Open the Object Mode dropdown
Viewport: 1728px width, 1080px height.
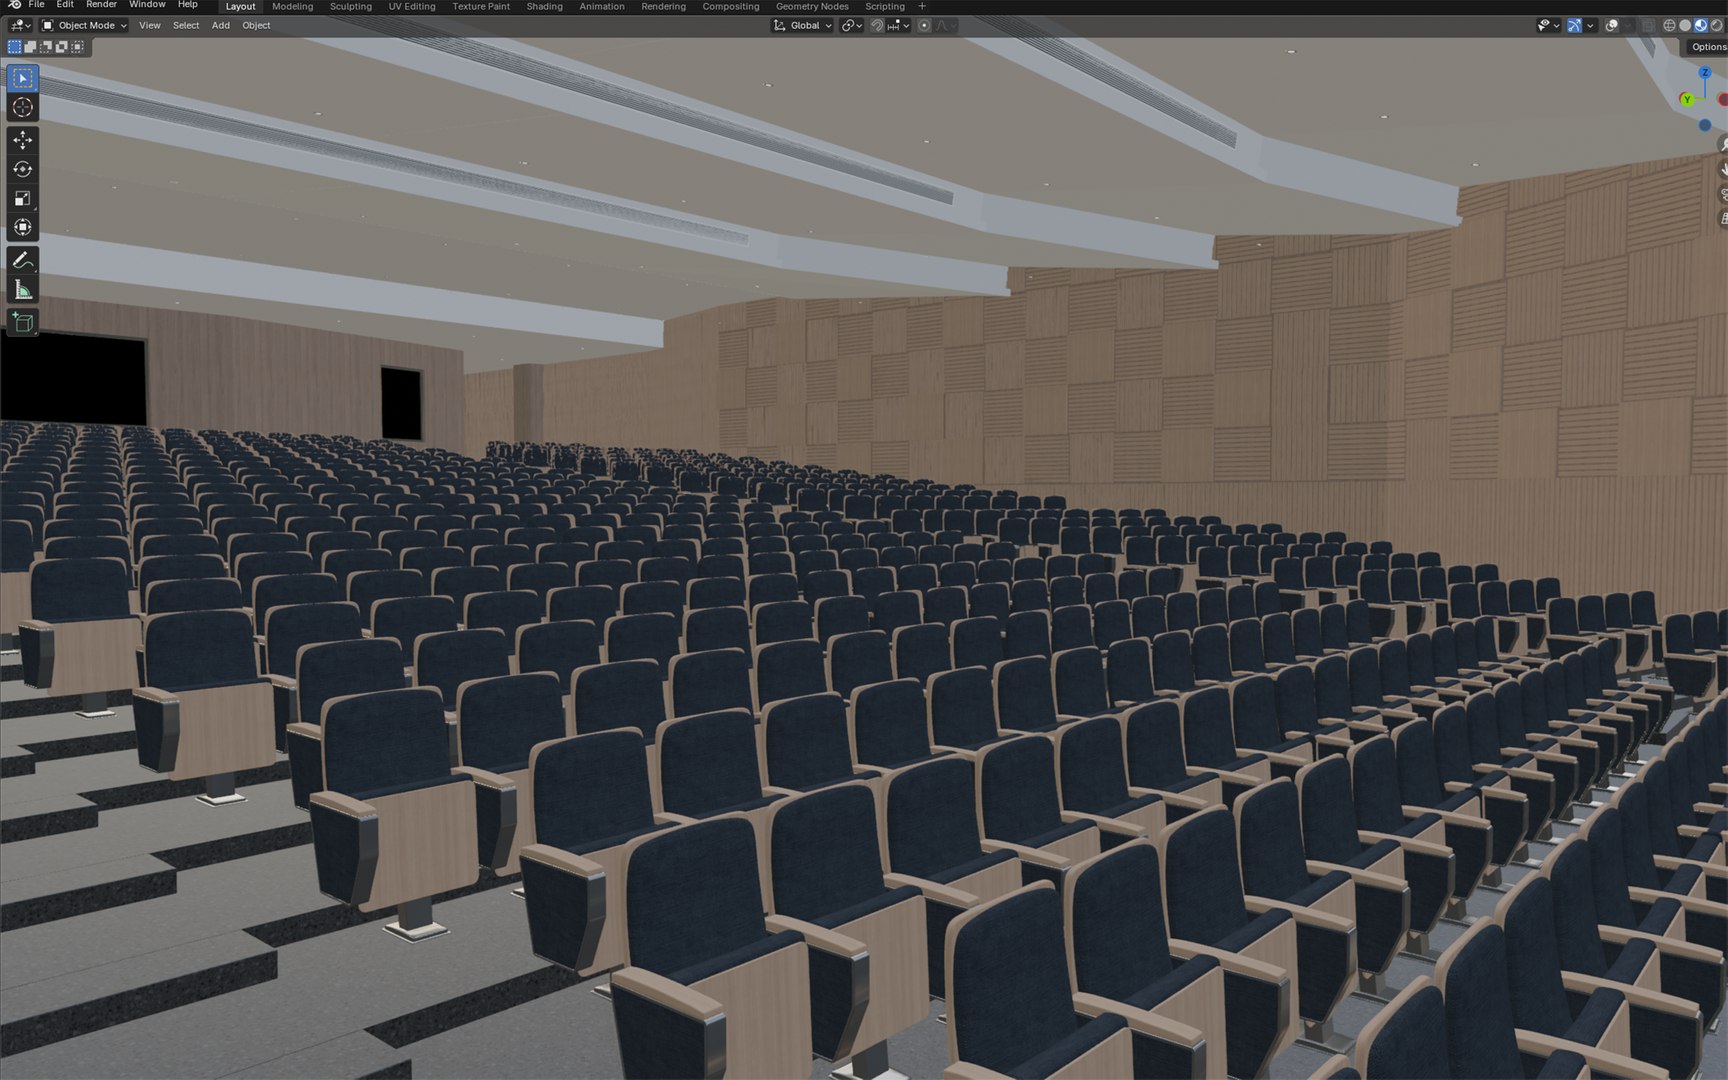coord(84,25)
